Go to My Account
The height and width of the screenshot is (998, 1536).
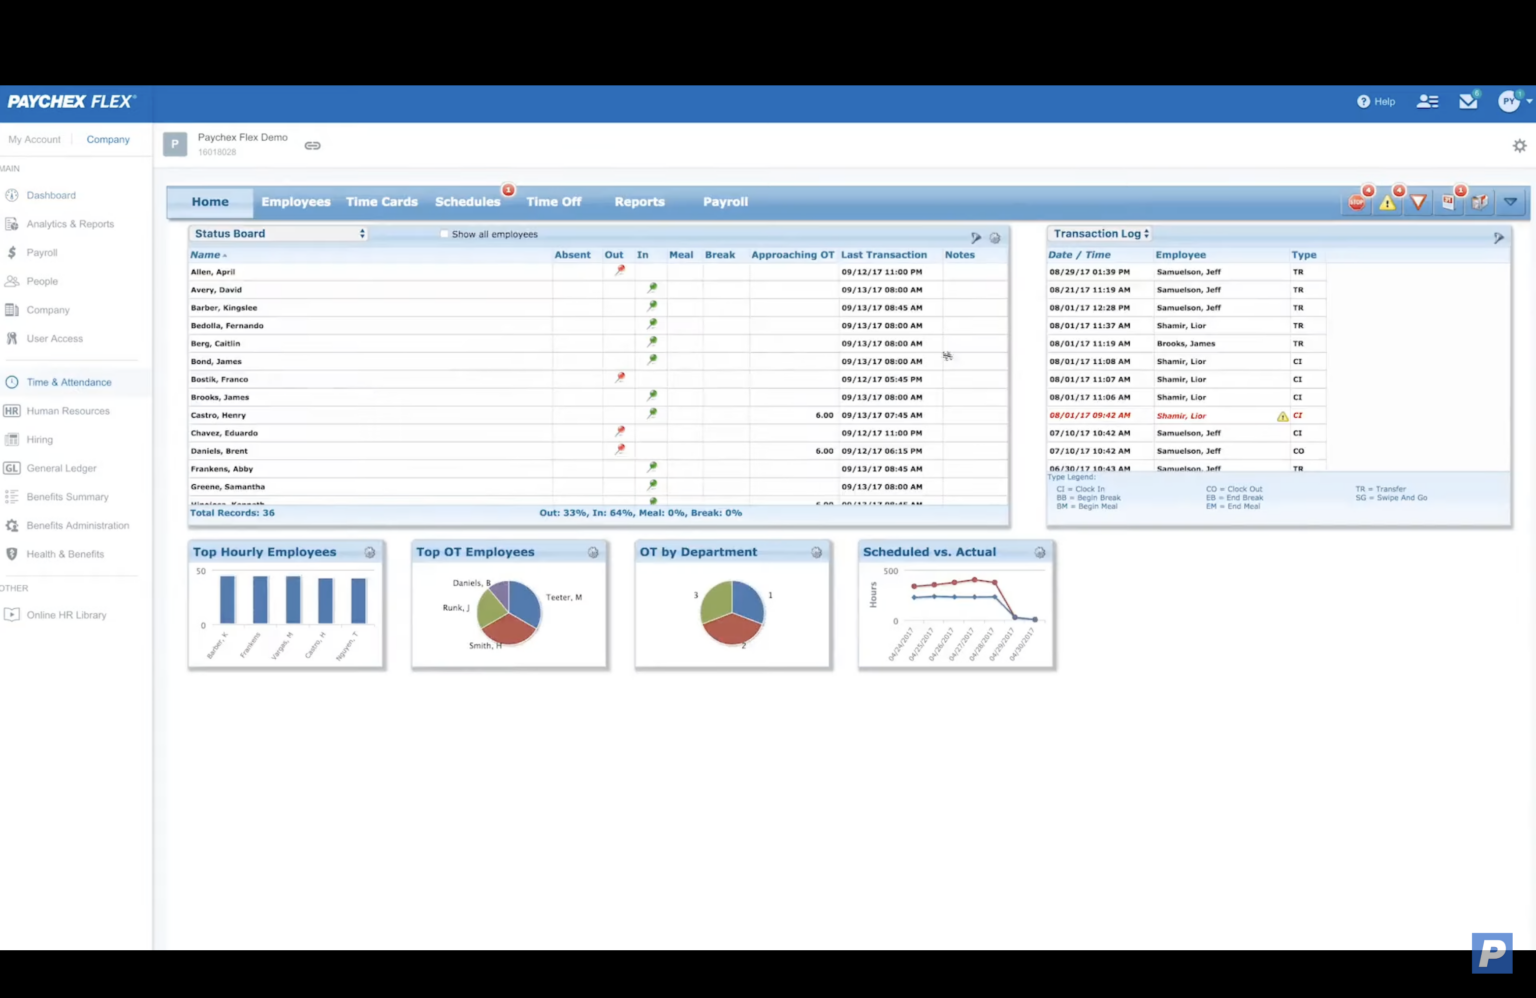click(34, 140)
